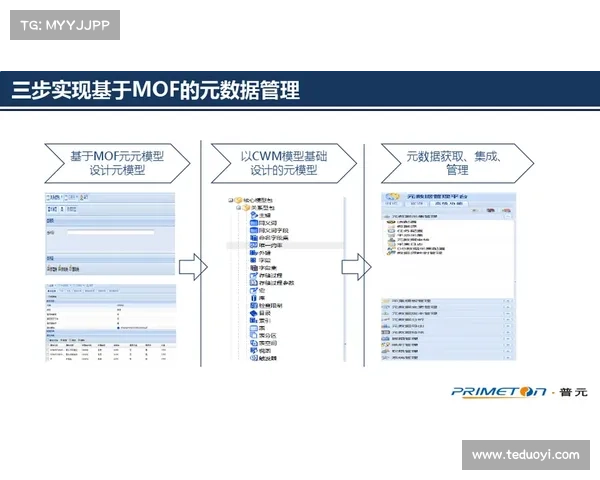Click the 库 database icon in tree

(253, 297)
